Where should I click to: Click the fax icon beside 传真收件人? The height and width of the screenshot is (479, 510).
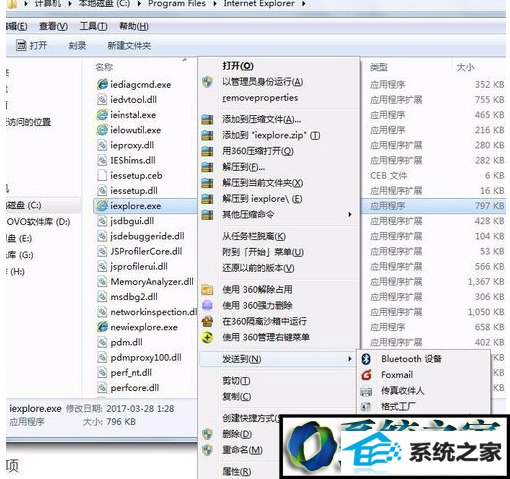coord(366,391)
